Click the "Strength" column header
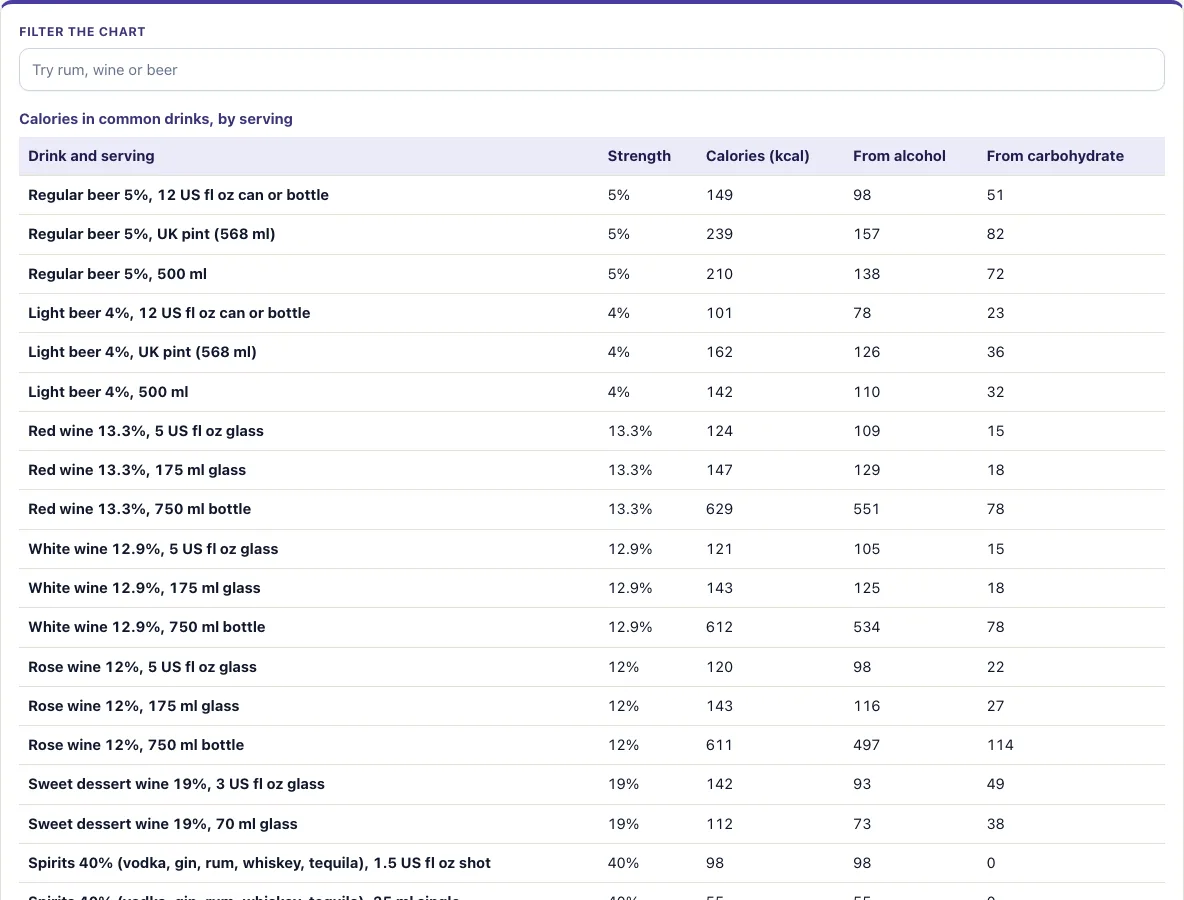This screenshot has width=1184, height=900. pos(639,156)
